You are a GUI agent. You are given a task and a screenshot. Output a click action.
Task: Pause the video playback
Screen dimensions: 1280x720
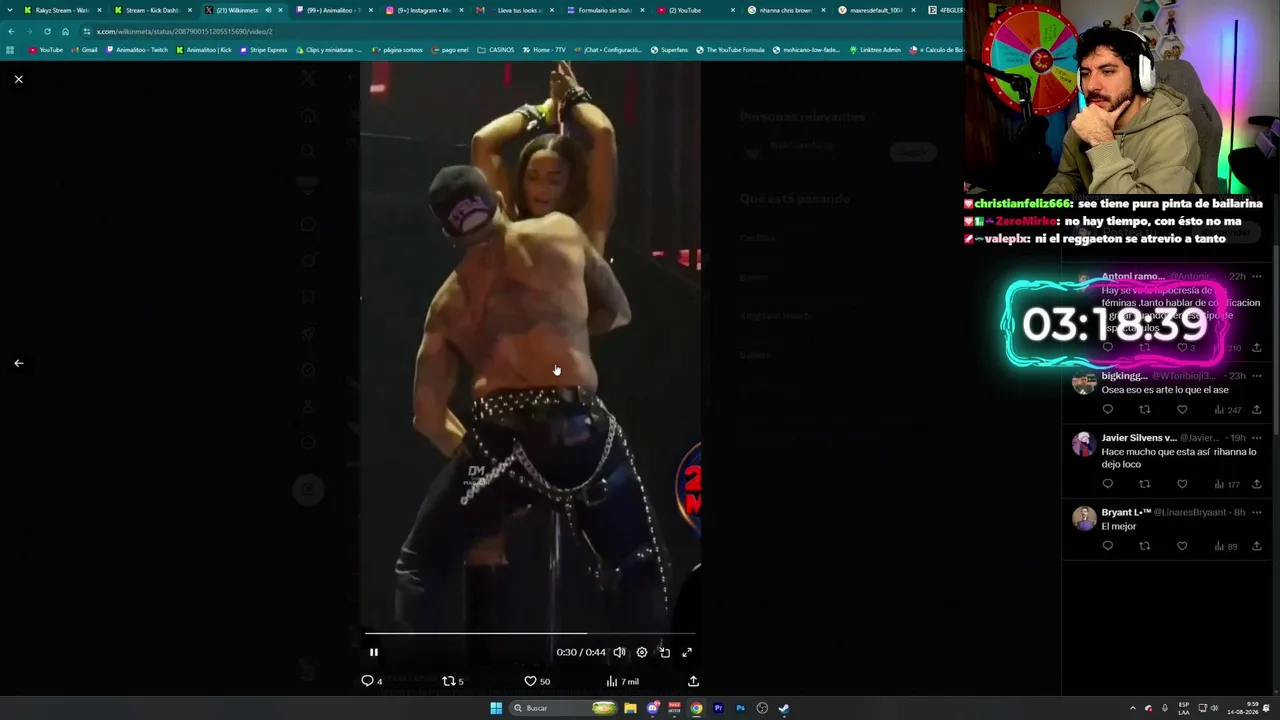coord(374,652)
